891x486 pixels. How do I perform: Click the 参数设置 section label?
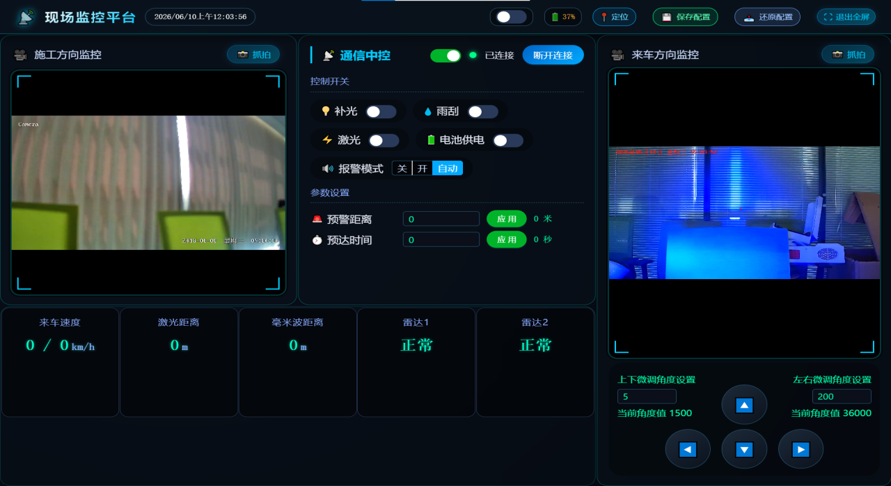330,193
